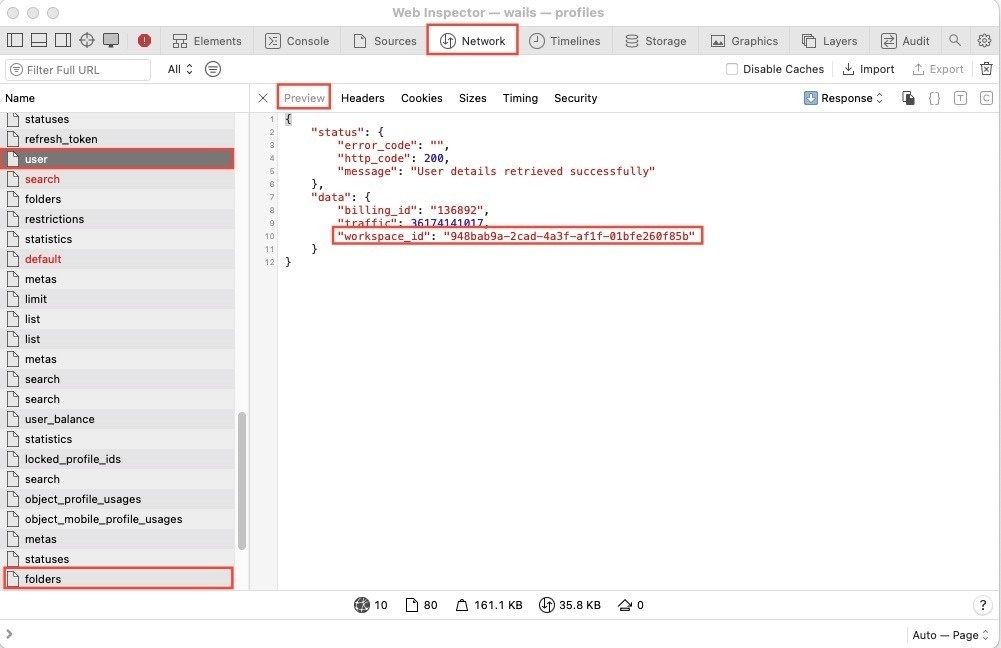The image size is (1001, 648).
Task: Open search using the magnifying glass icon
Action: [956, 41]
